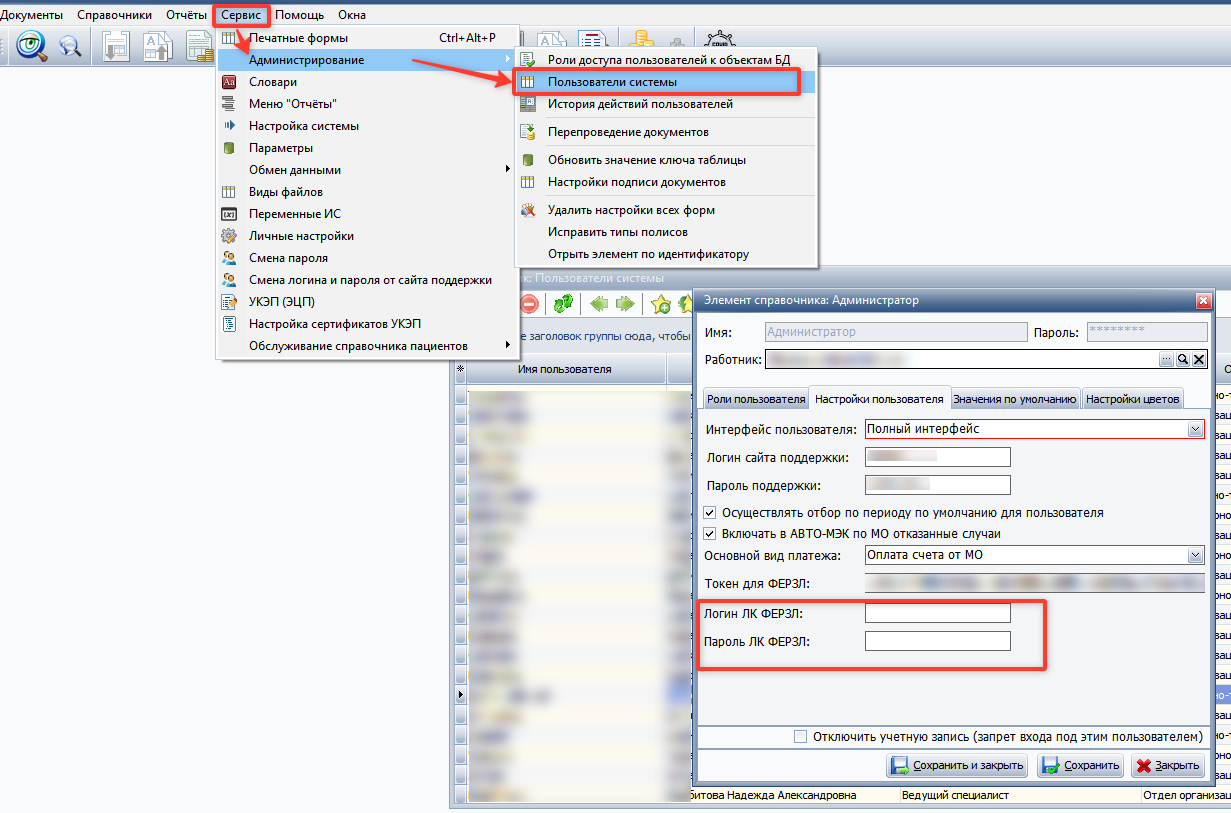This screenshot has height=813, width=1231.
Task: Open 'Основной вид платежа' dropdown
Action: 1195,556
